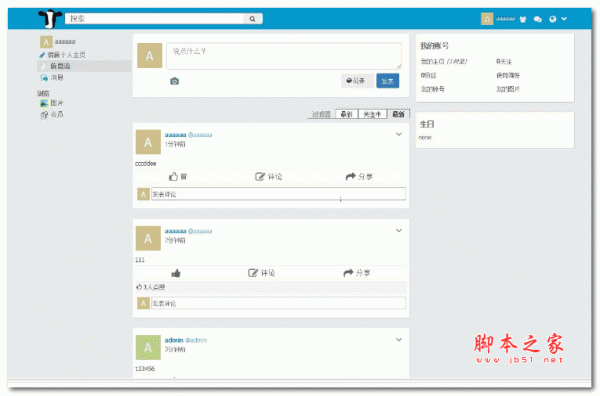
Task: Click the 评论 comment icon on the 111 post
Action: coord(253,273)
